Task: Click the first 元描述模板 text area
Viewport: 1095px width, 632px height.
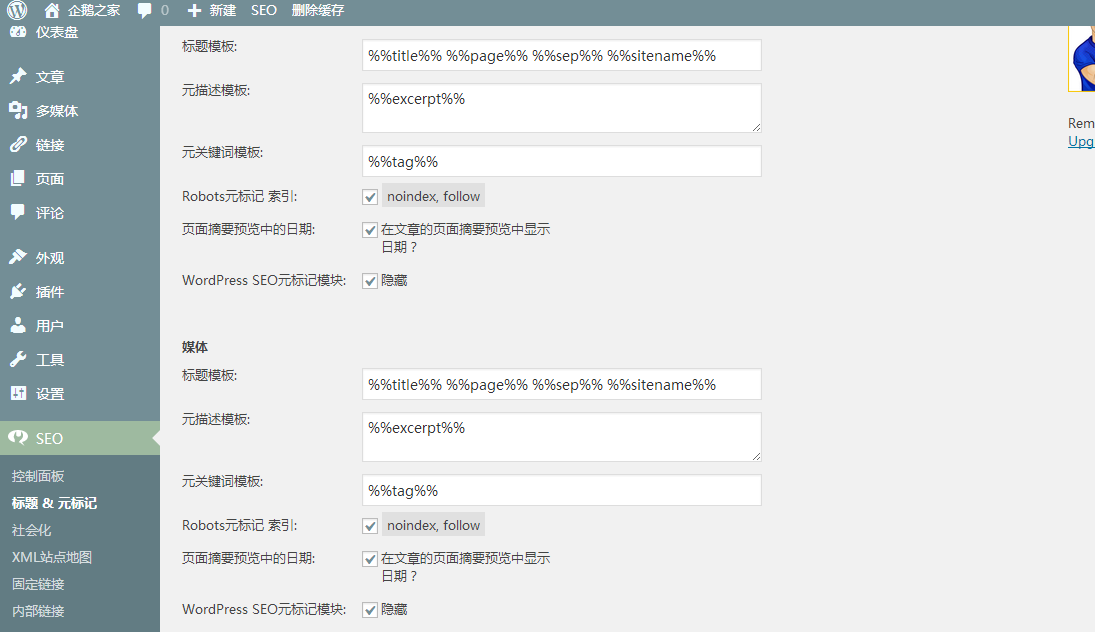Action: point(561,108)
